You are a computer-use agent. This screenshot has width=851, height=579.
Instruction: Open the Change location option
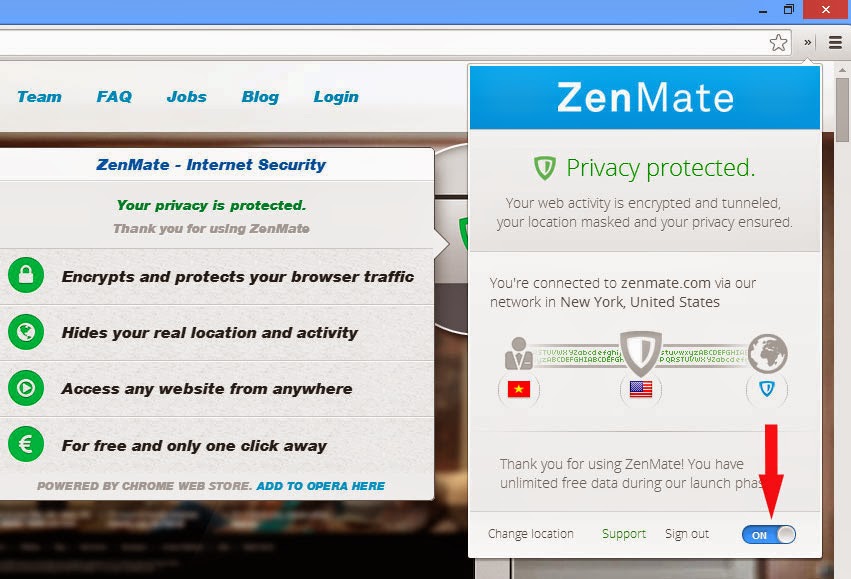(x=530, y=534)
